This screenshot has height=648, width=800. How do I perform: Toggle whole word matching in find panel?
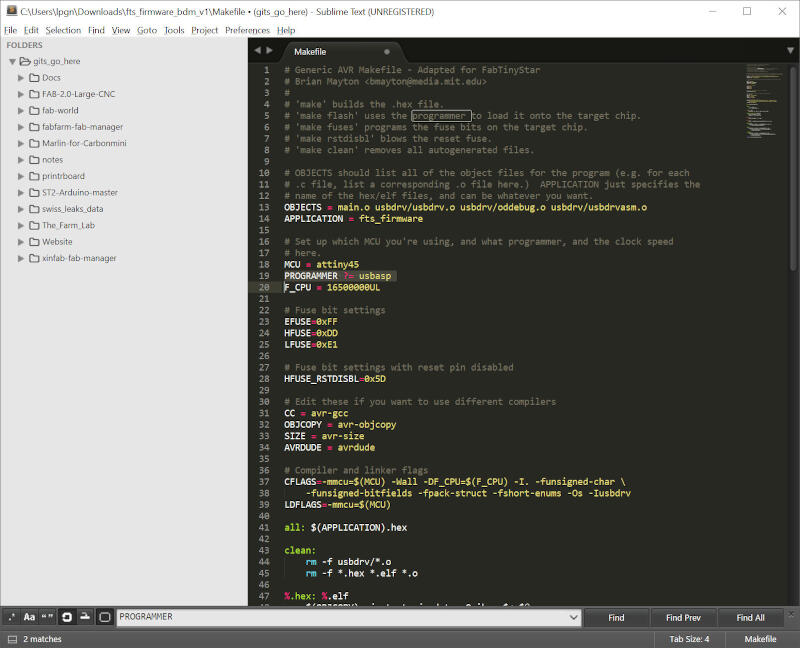(x=47, y=617)
